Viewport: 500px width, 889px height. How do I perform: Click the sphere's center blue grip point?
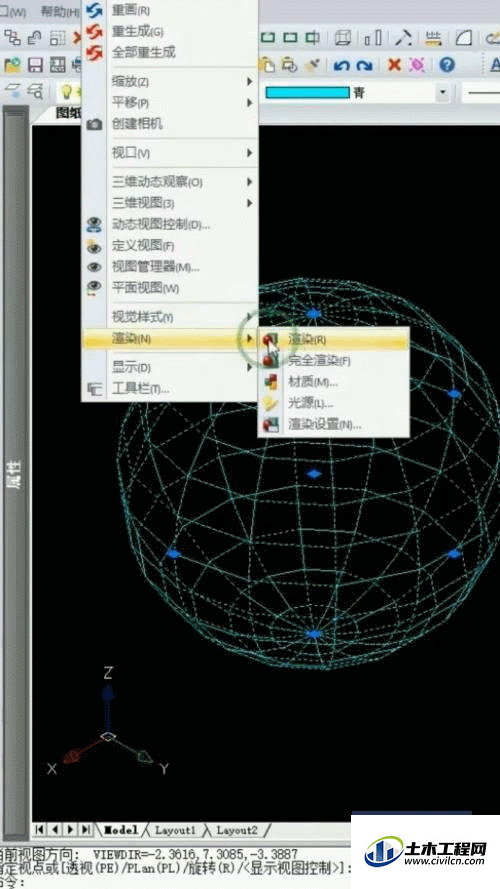coord(313,473)
